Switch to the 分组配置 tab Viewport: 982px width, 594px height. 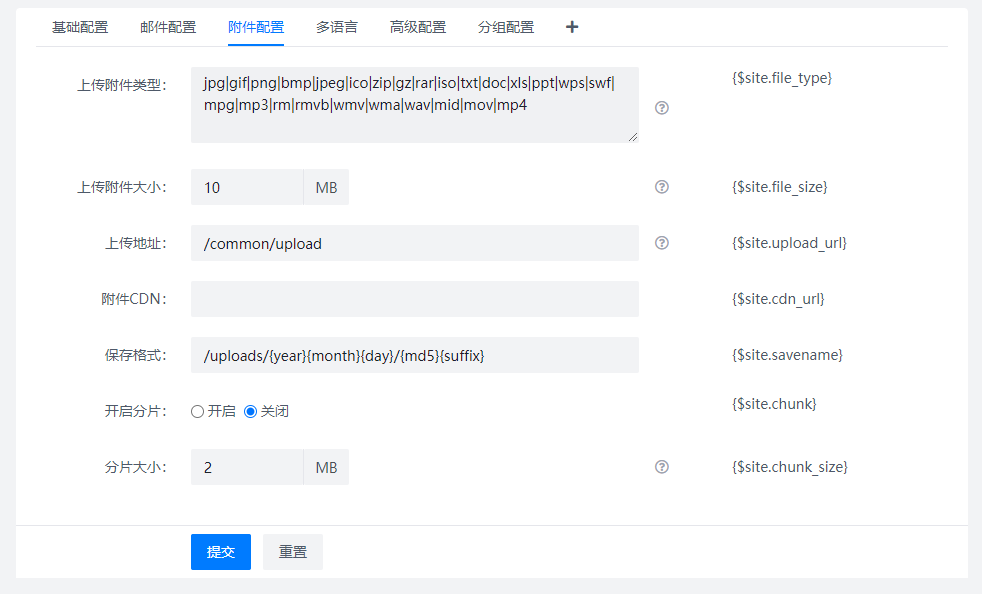(x=505, y=27)
